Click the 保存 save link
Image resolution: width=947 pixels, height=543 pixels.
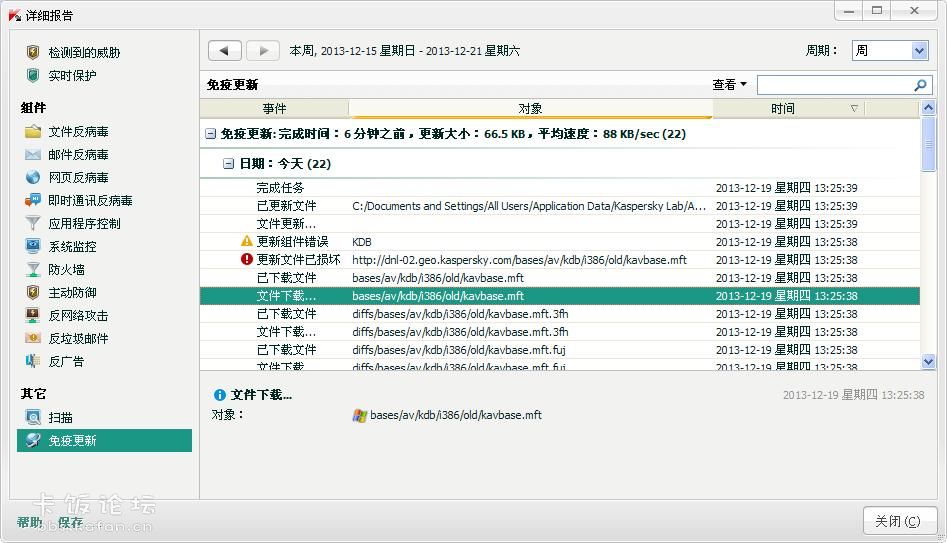pos(70,522)
